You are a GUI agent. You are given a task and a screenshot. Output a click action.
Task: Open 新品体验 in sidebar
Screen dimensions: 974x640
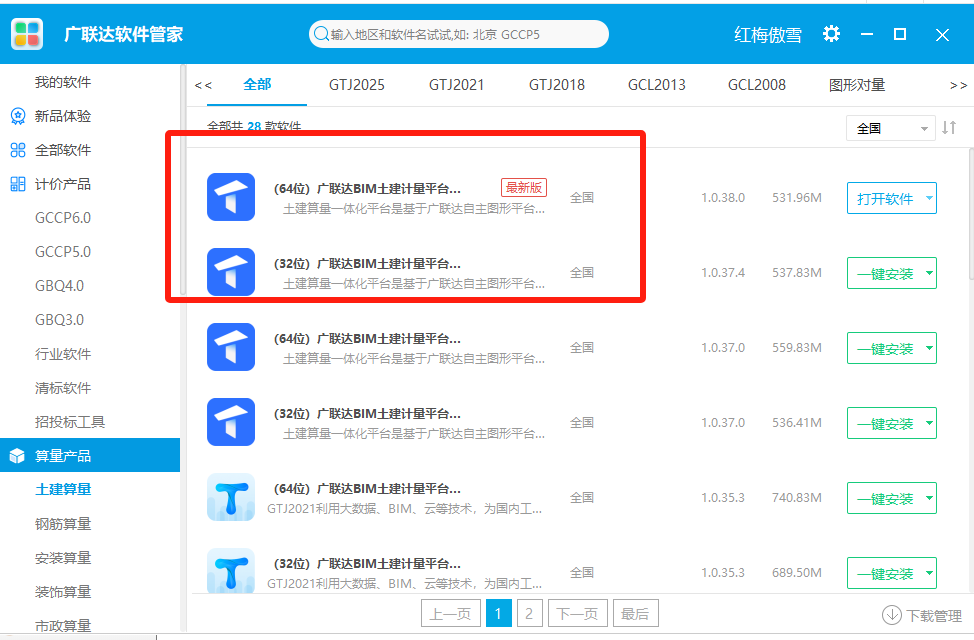(63, 116)
